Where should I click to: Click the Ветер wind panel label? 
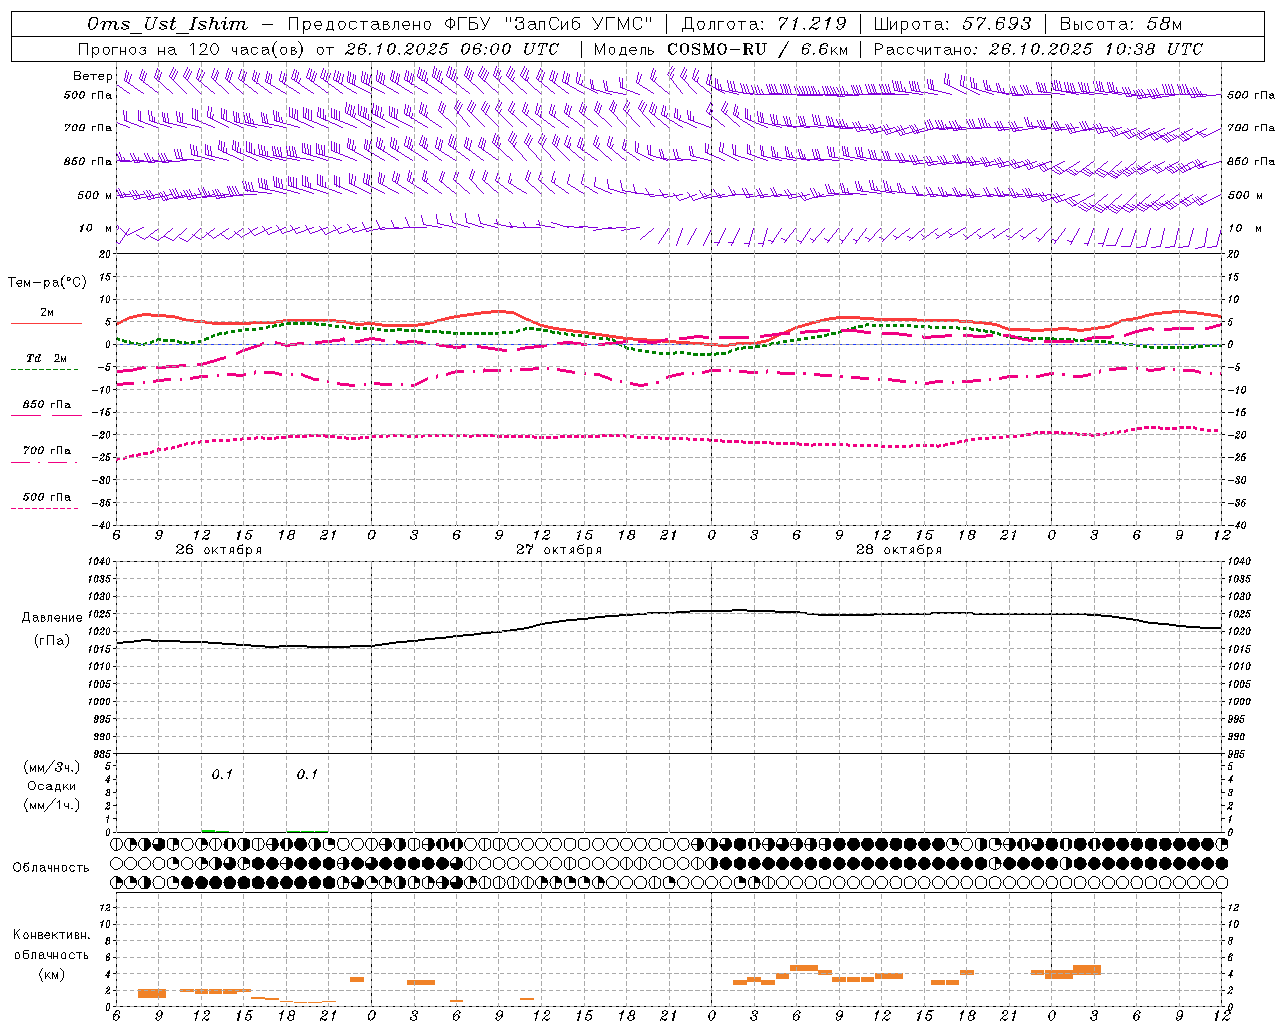tap(92, 76)
